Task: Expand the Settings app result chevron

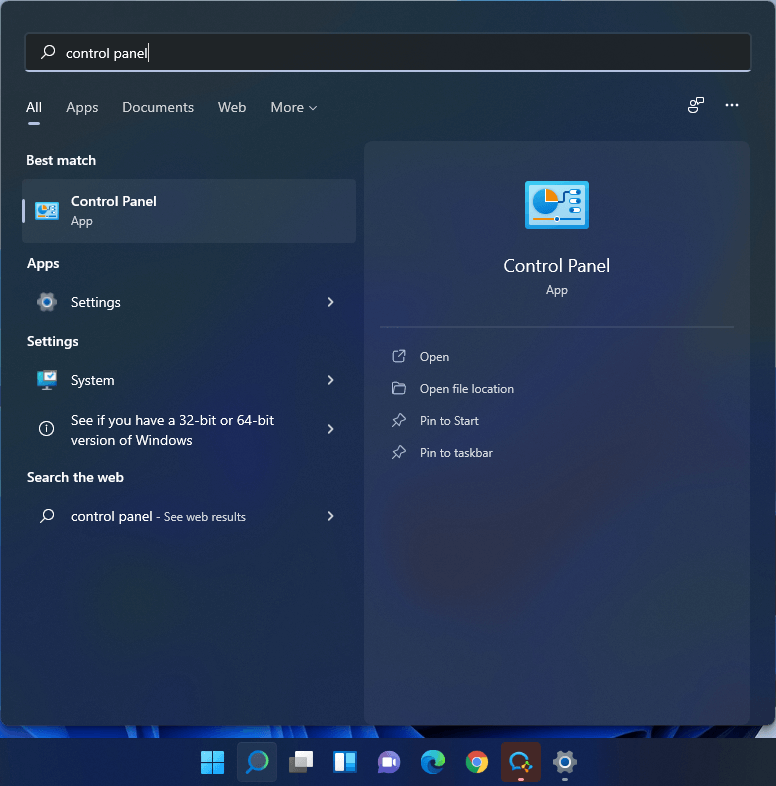Action: 330,302
